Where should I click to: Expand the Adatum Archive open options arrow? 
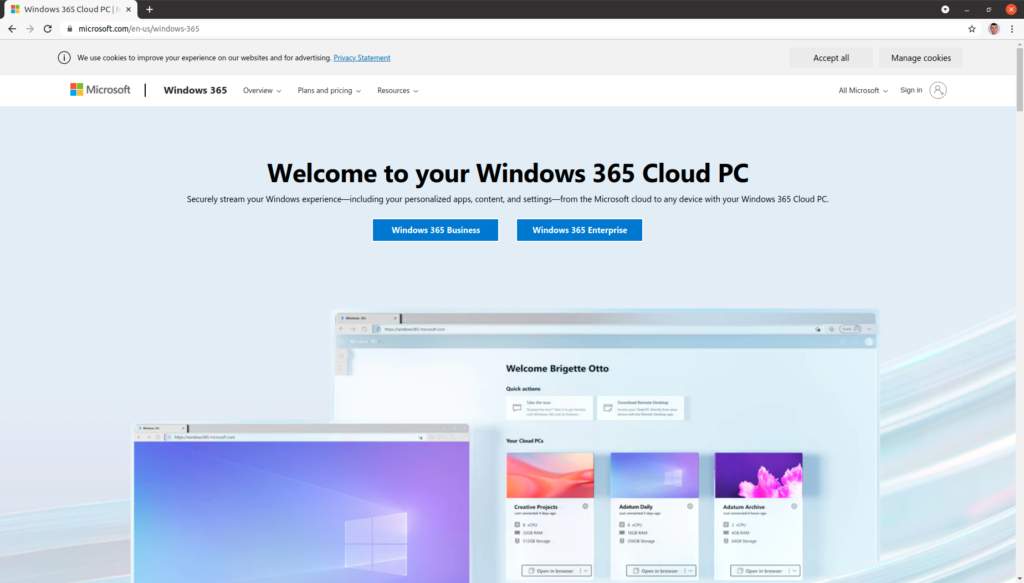click(x=794, y=571)
